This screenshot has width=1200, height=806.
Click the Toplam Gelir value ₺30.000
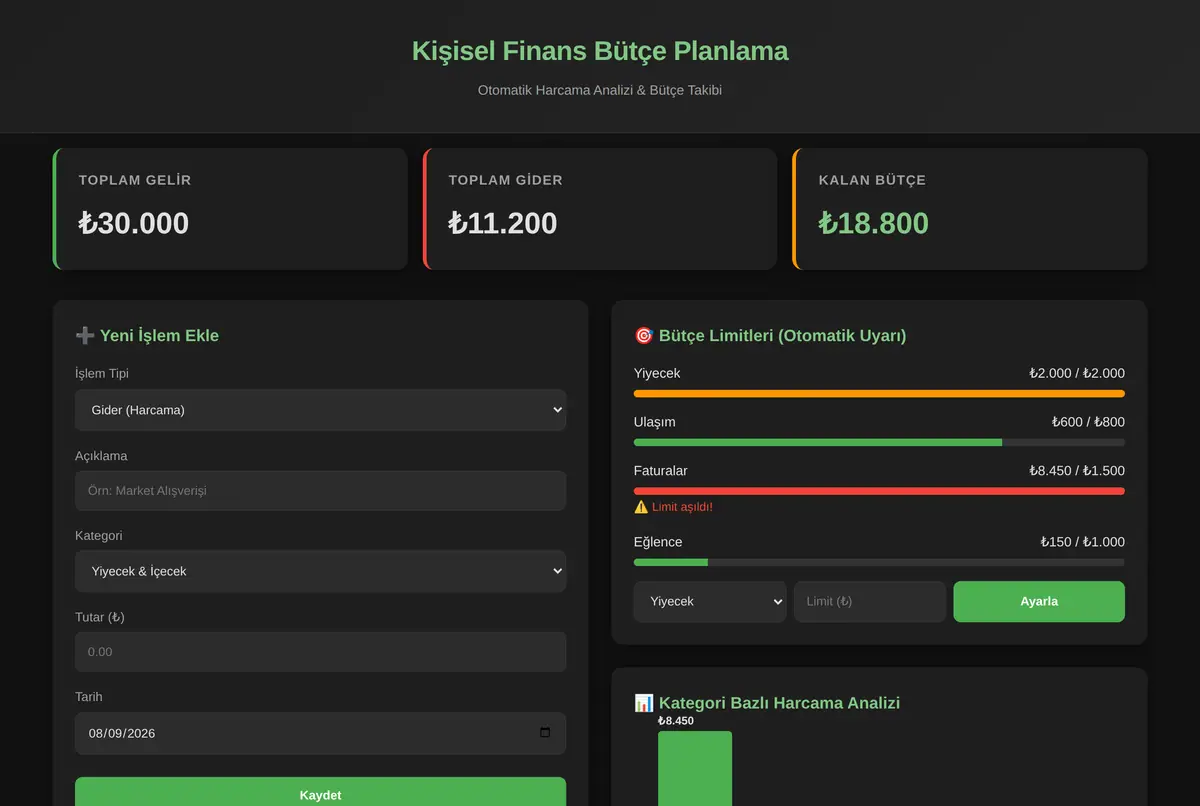[x=134, y=223]
